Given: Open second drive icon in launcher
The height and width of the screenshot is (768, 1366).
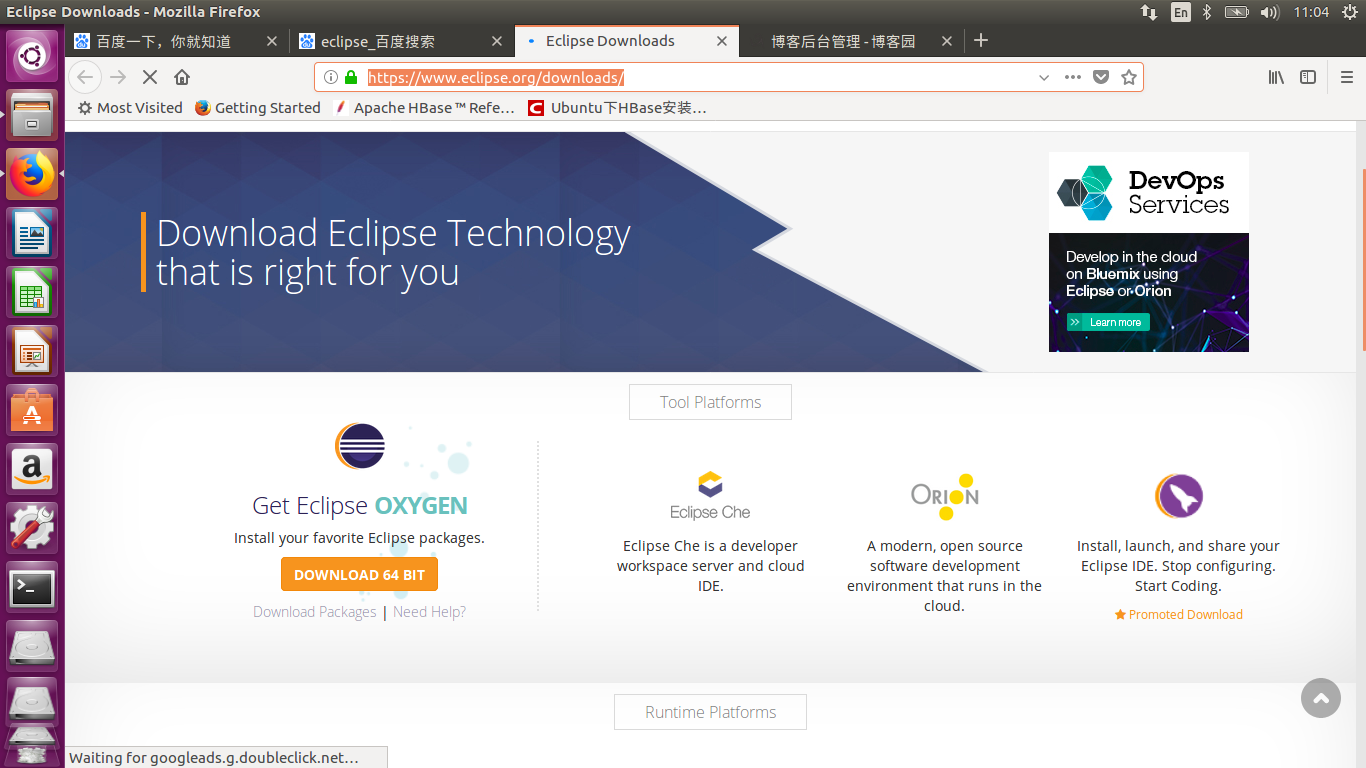Looking at the screenshot, I should [32, 704].
